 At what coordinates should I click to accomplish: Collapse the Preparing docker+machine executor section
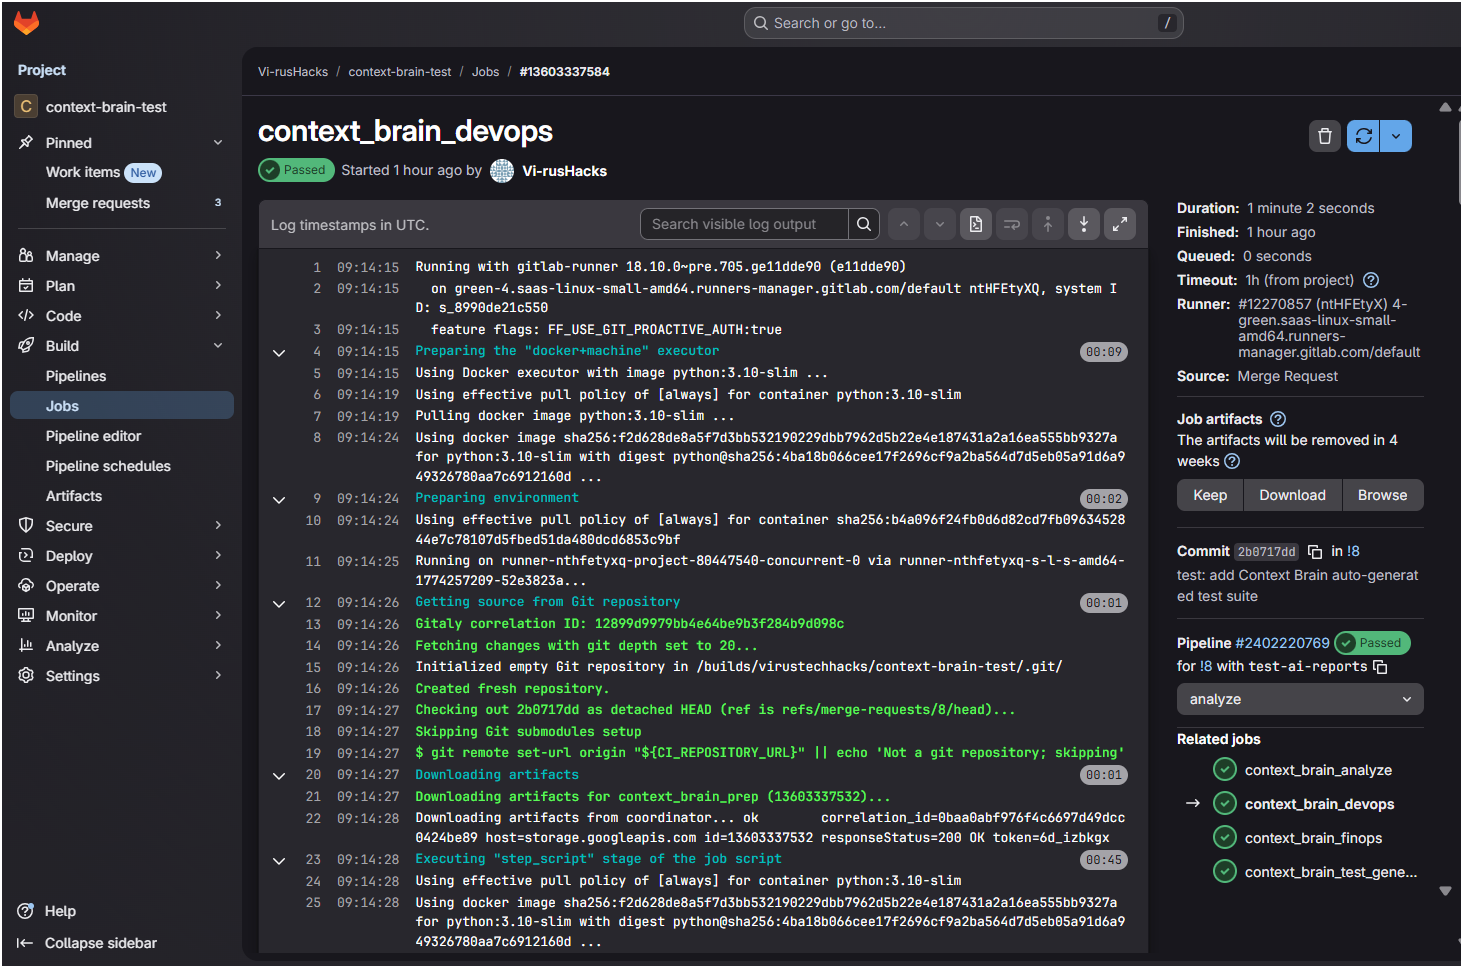click(279, 352)
